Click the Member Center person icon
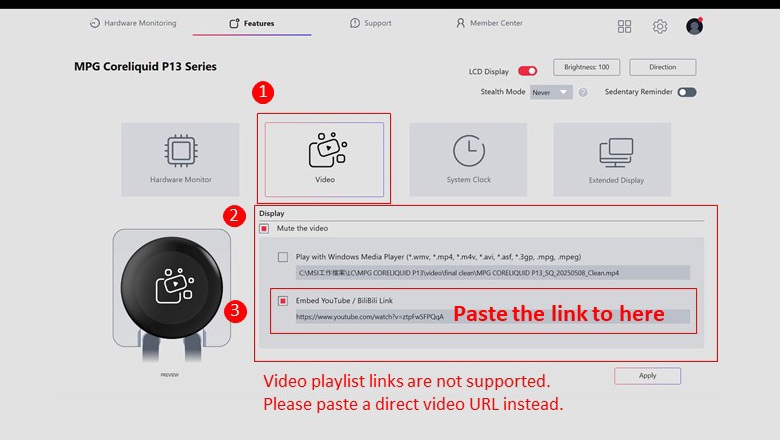Screen dimensions: 780x440 coord(461,23)
